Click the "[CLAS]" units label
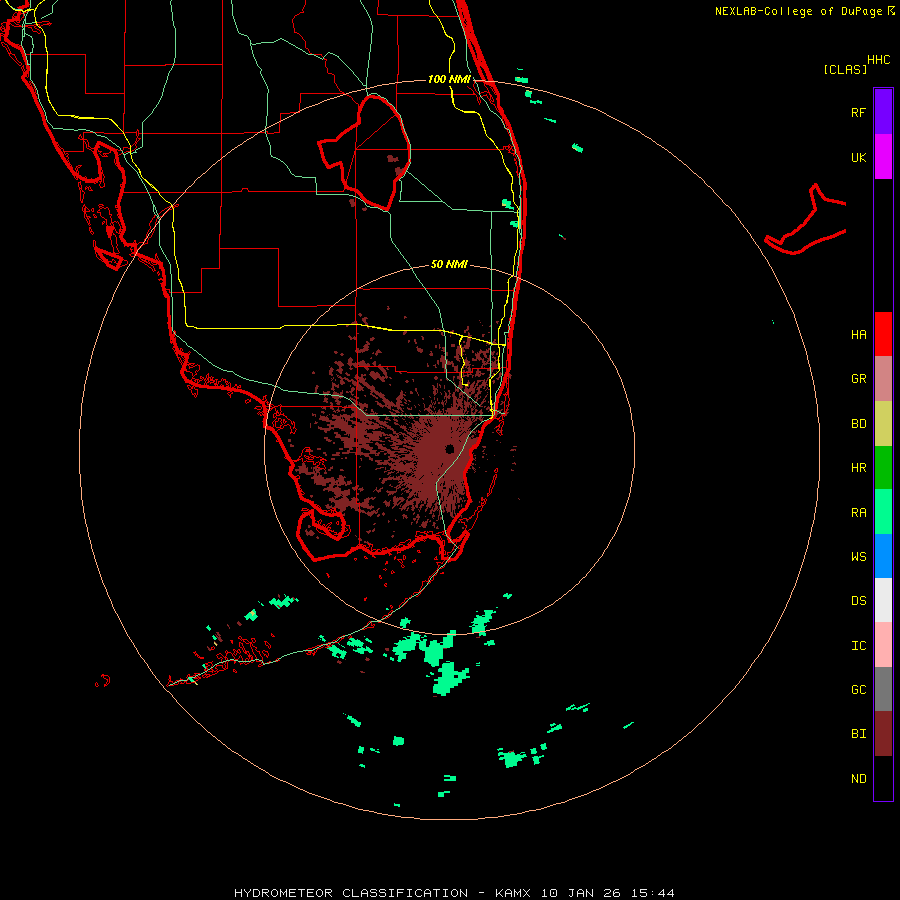Viewport: 900px width, 900px height. (x=845, y=69)
